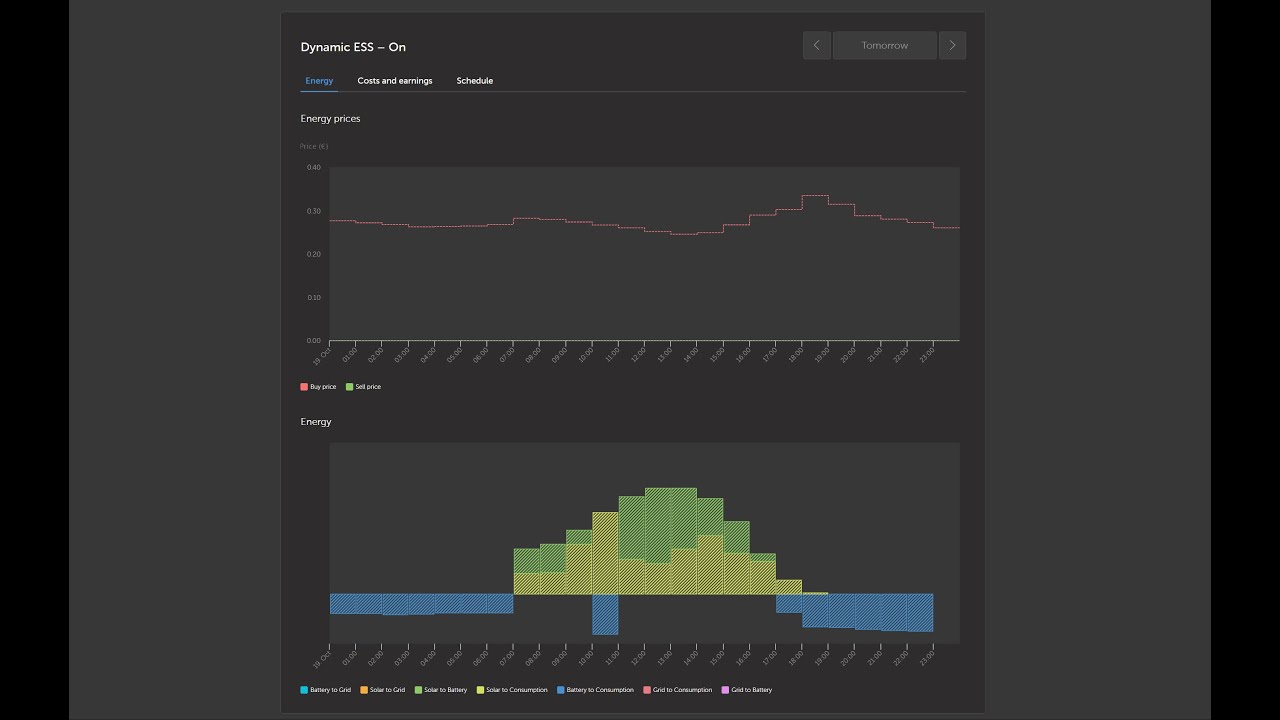Toggle the Buy price legend swatch

click(304, 386)
